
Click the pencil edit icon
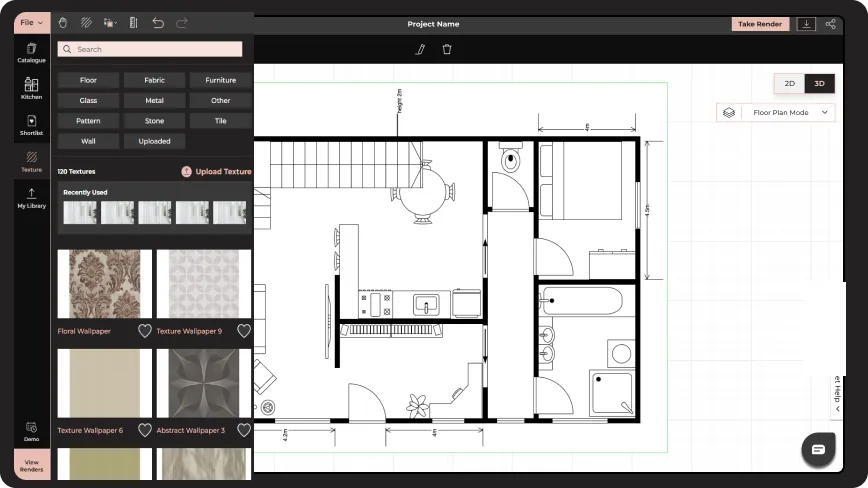(420, 49)
